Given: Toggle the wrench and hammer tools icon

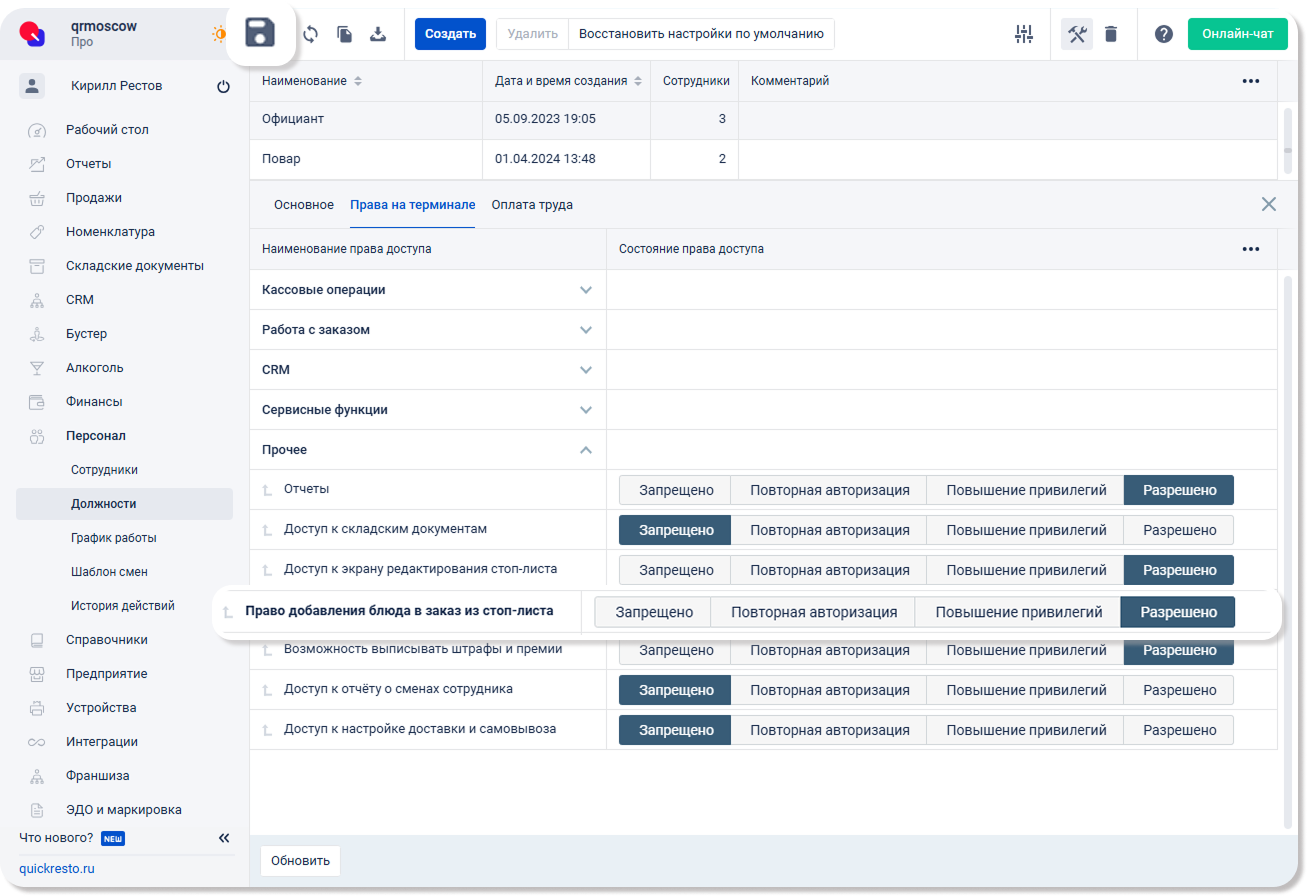Looking at the screenshot, I should click(x=1077, y=34).
